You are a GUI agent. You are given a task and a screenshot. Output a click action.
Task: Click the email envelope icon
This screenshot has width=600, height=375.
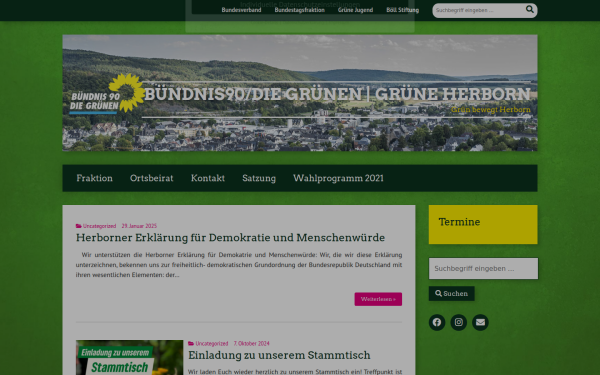(x=480, y=322)
